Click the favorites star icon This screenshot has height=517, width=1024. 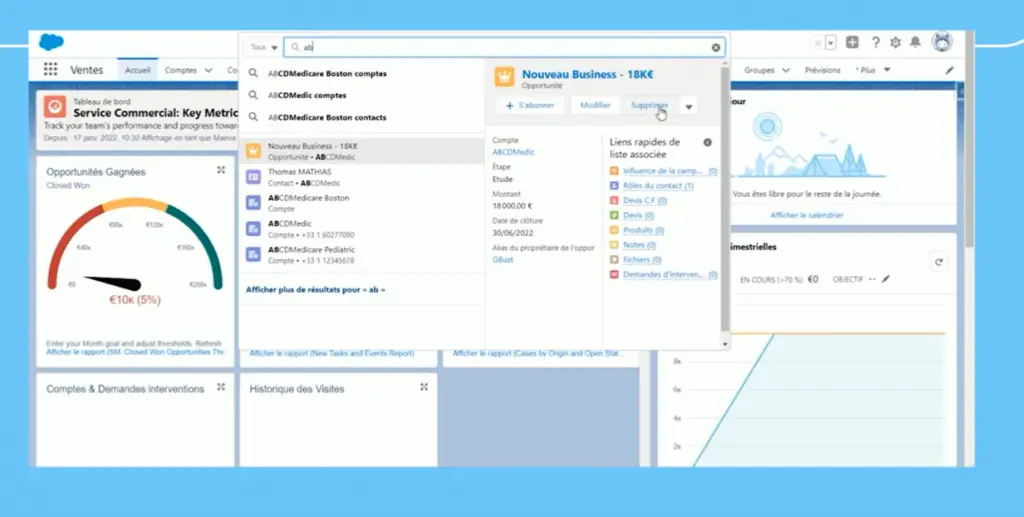[x=818, y=43]
